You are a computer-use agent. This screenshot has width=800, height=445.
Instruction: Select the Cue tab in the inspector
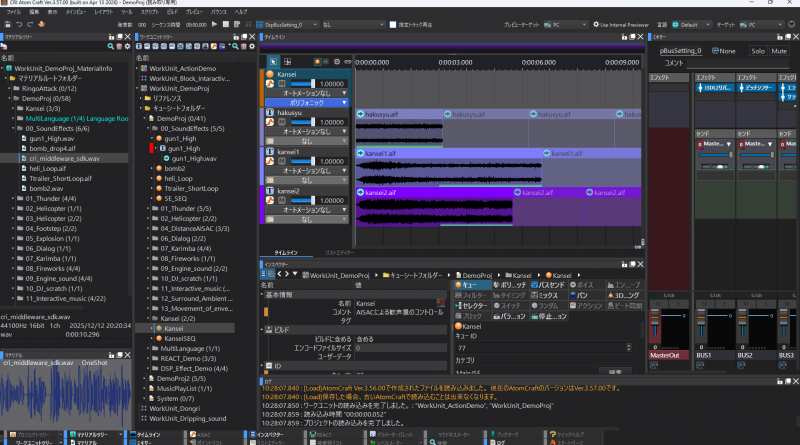coord(472,285)
